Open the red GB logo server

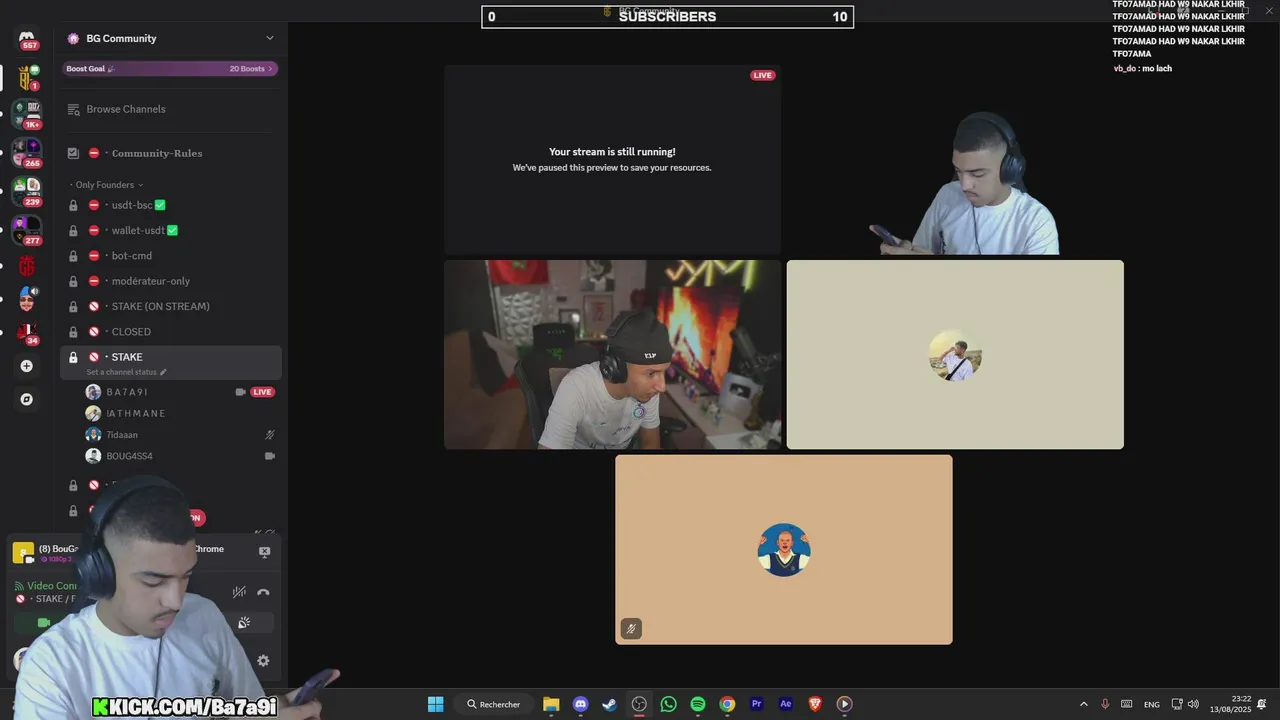pyautogui.click(x=27, y=266)
